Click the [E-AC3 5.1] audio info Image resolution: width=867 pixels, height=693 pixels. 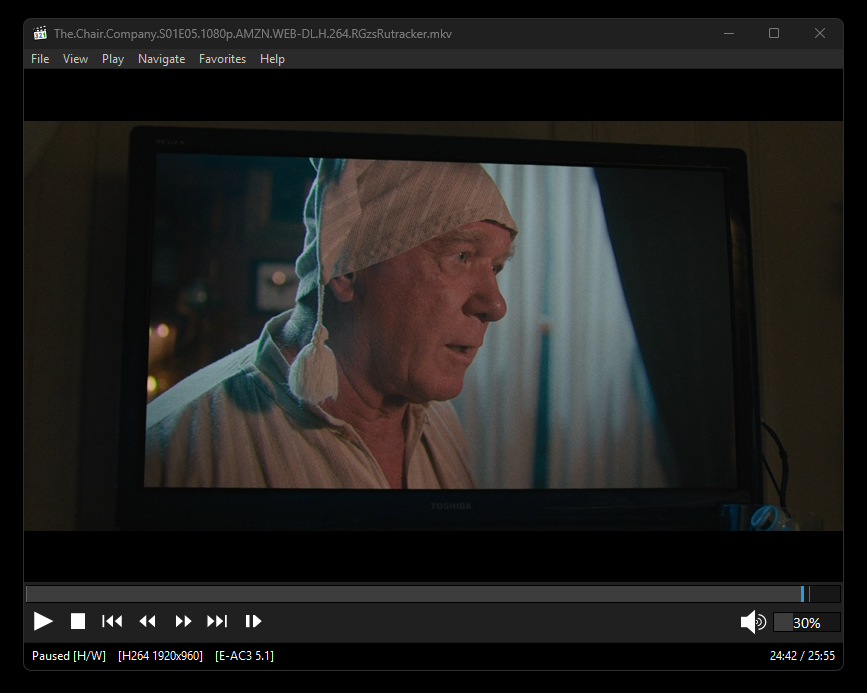pyautogui.click(x=244, y=655)
